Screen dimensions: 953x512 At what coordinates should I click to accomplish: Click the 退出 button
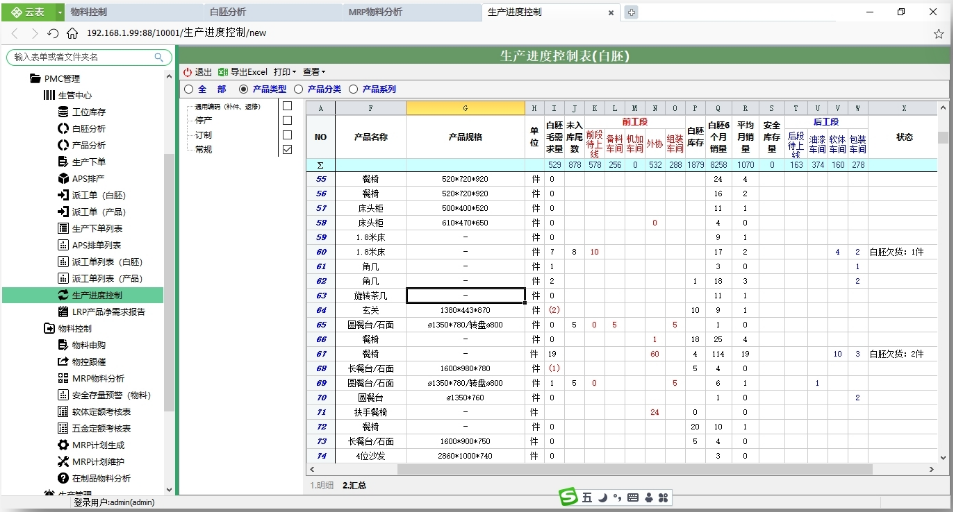pyautogui.click(x=198, y=72)
